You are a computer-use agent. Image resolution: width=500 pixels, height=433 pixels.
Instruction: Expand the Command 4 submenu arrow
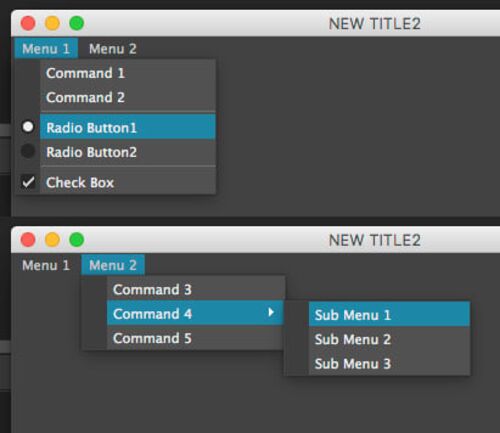click(271, 312)
